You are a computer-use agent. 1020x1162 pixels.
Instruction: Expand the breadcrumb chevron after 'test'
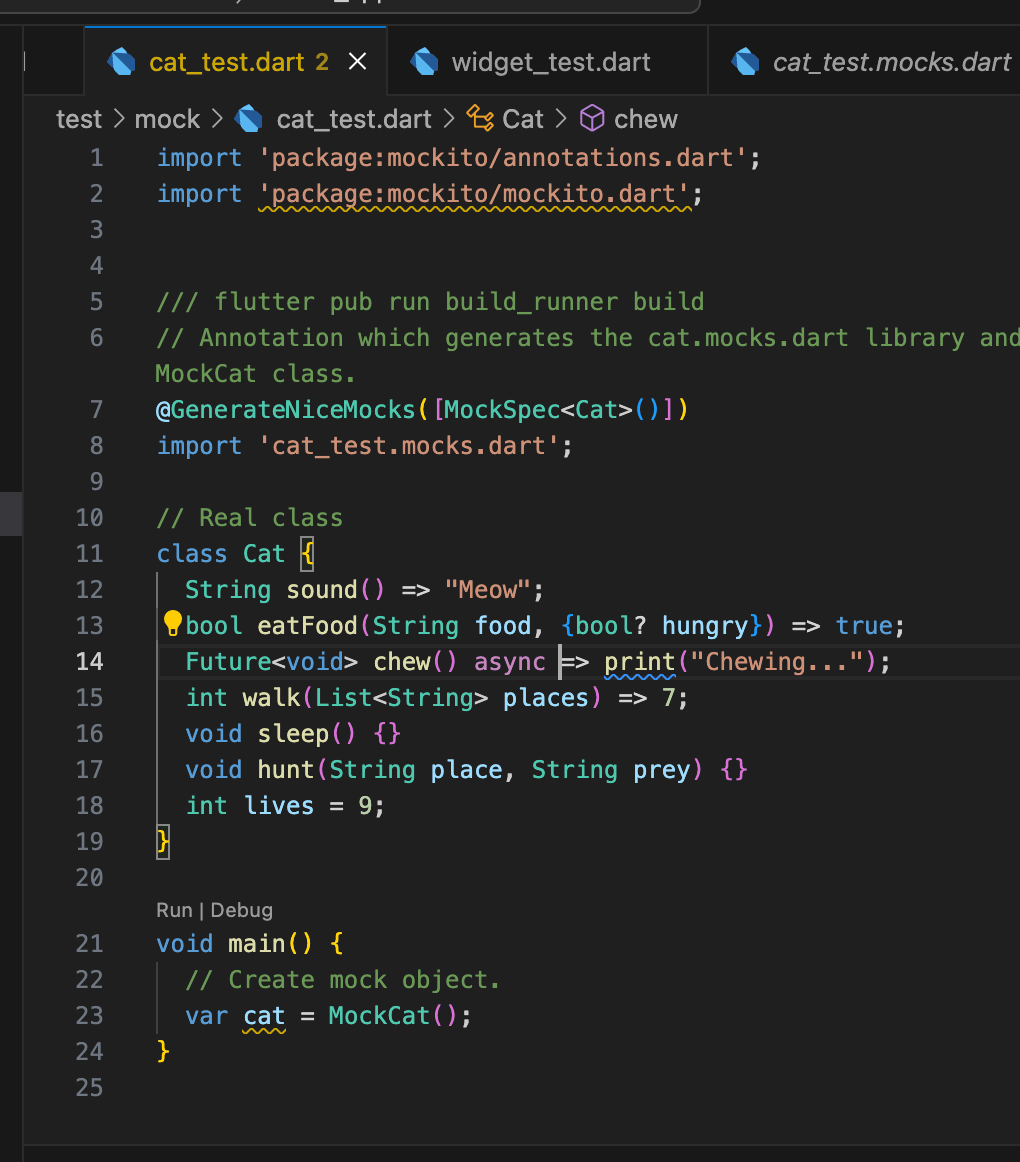point(119,119)
